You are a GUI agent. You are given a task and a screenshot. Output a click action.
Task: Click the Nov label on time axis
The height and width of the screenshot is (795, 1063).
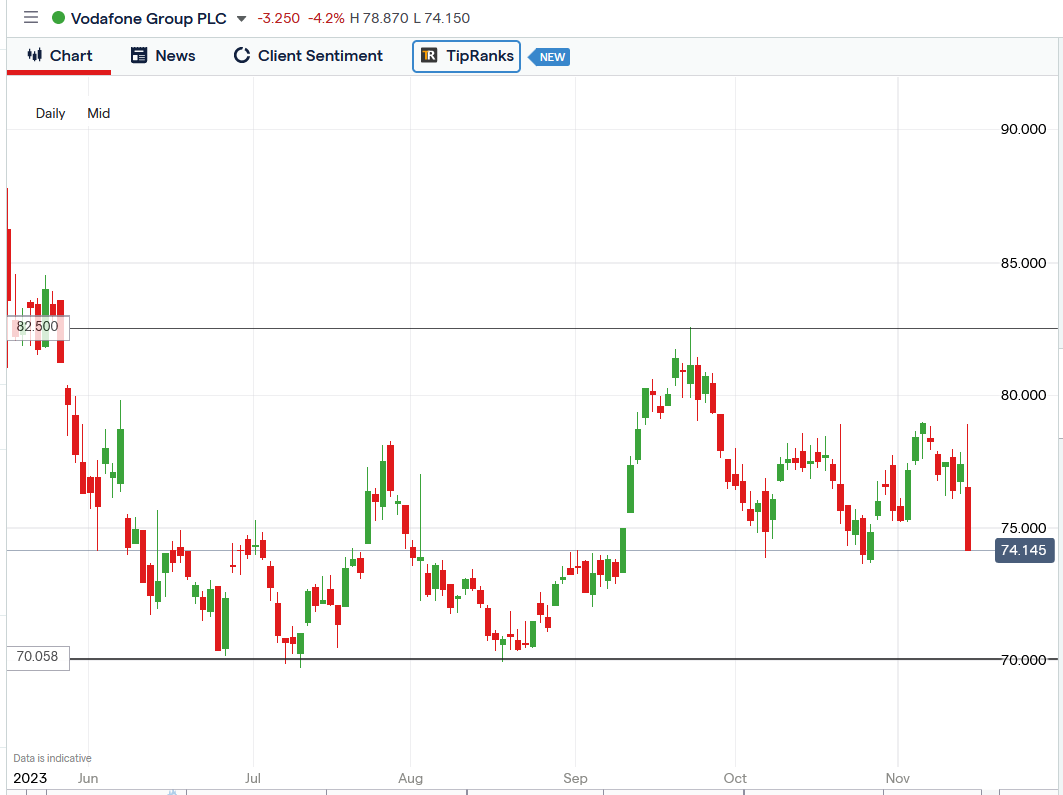pyautogui.click(x=898, y=778)
